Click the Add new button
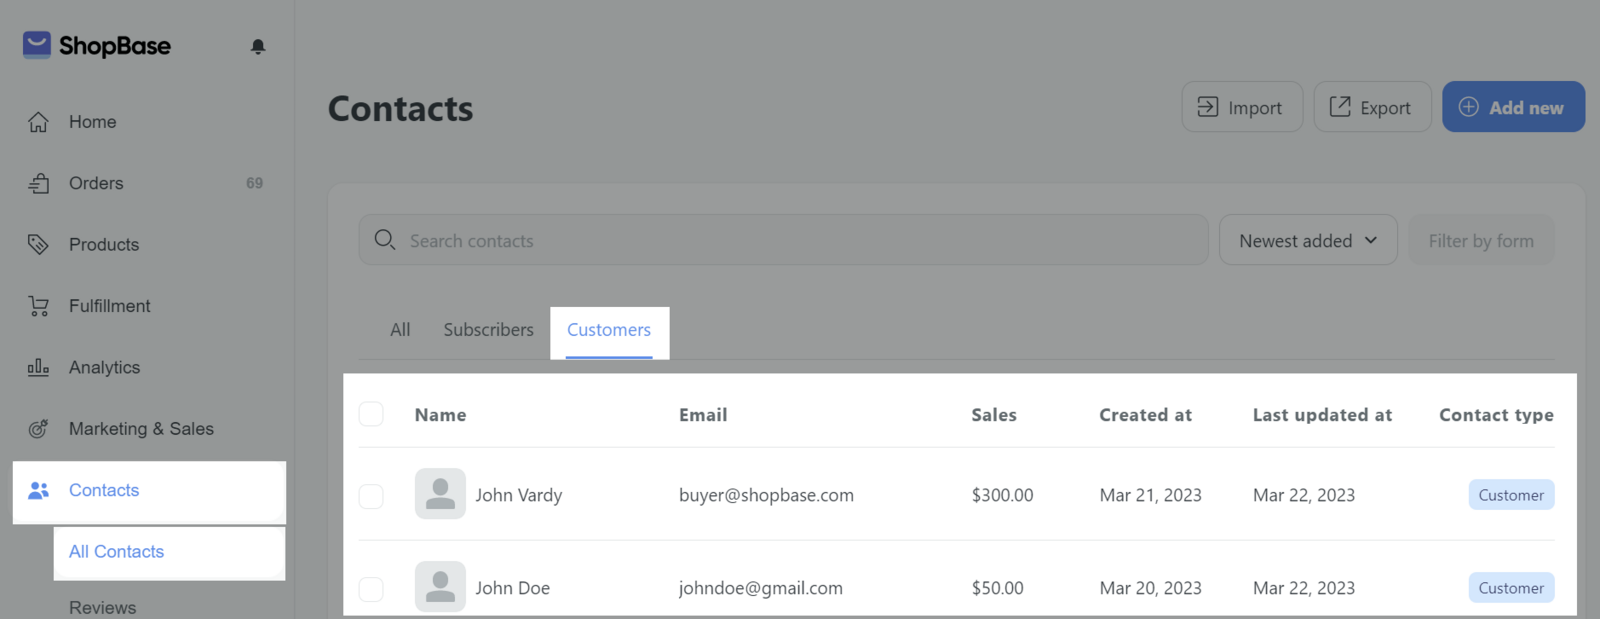This screenshot has width=1600, height=619. click(1513, 107)
